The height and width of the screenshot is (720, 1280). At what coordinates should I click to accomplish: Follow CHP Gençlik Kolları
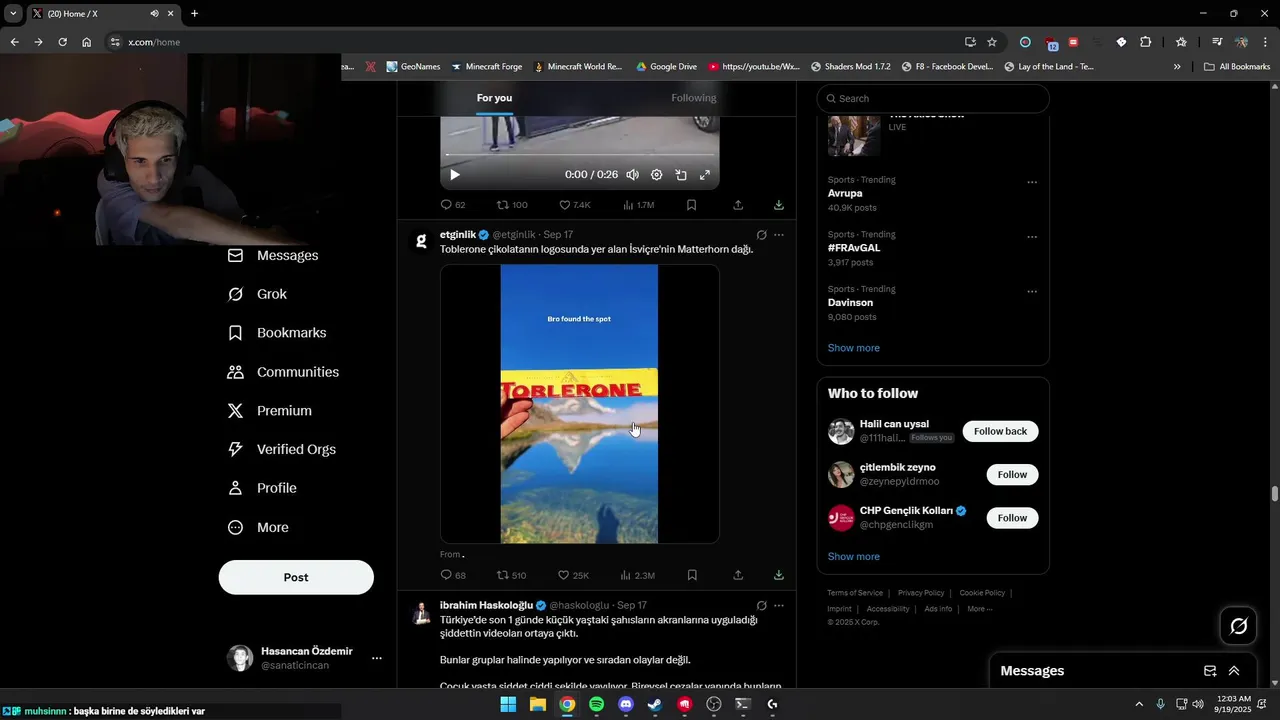[1012, 517]
